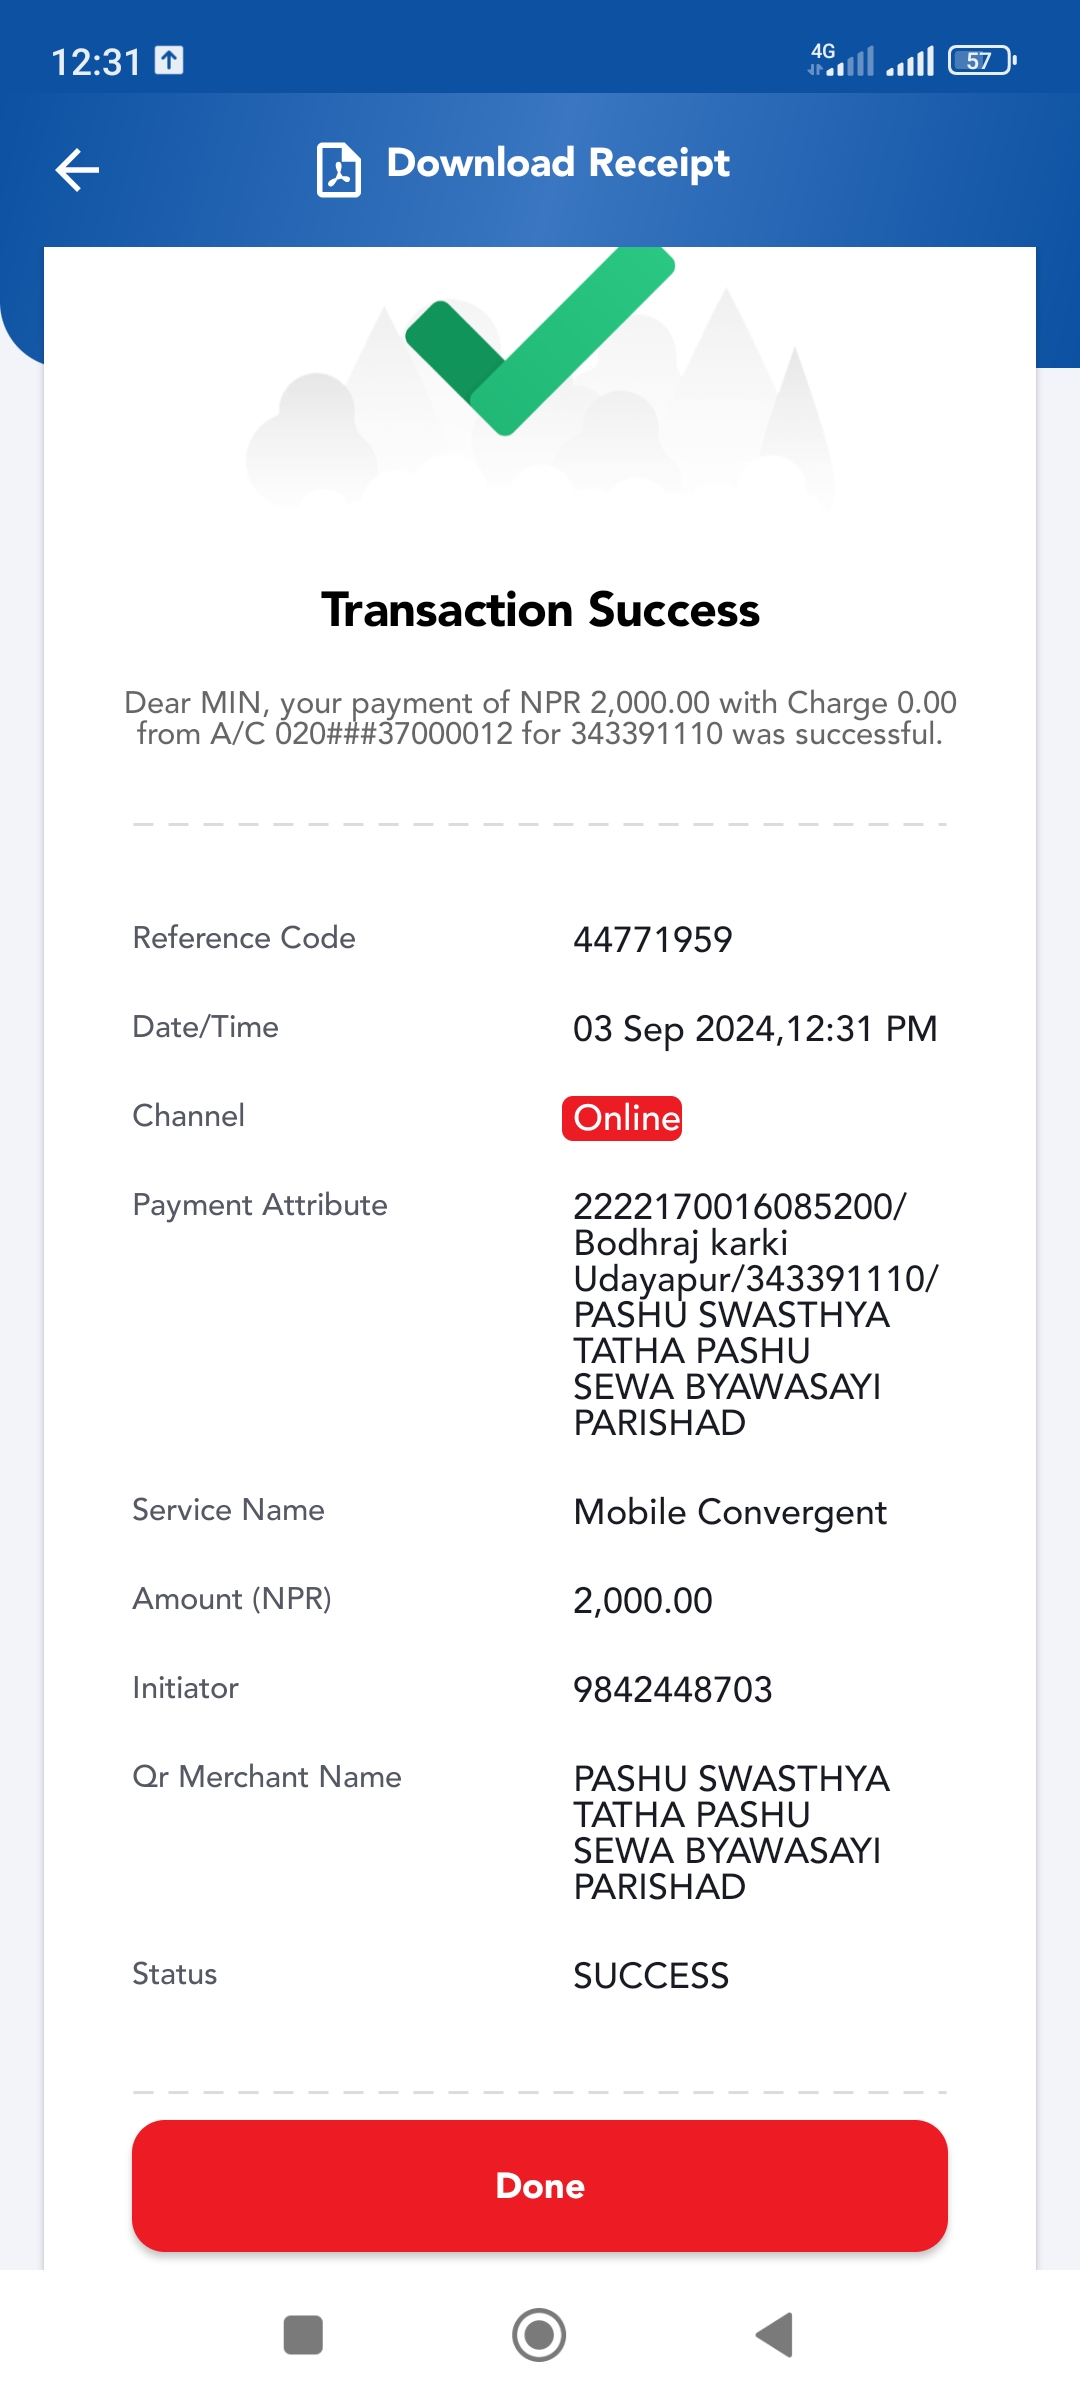Tap the battery indicator showing 57
The height and width of the screenshot is (2400, 1080).
click(982, 61)
